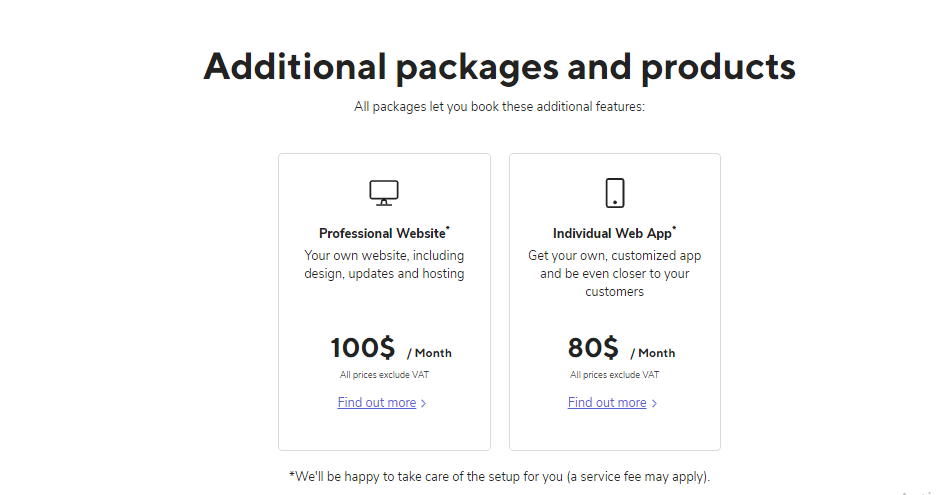
Task: Click the monitor icon in Professional Website card
Action: [x=384, y=192]
